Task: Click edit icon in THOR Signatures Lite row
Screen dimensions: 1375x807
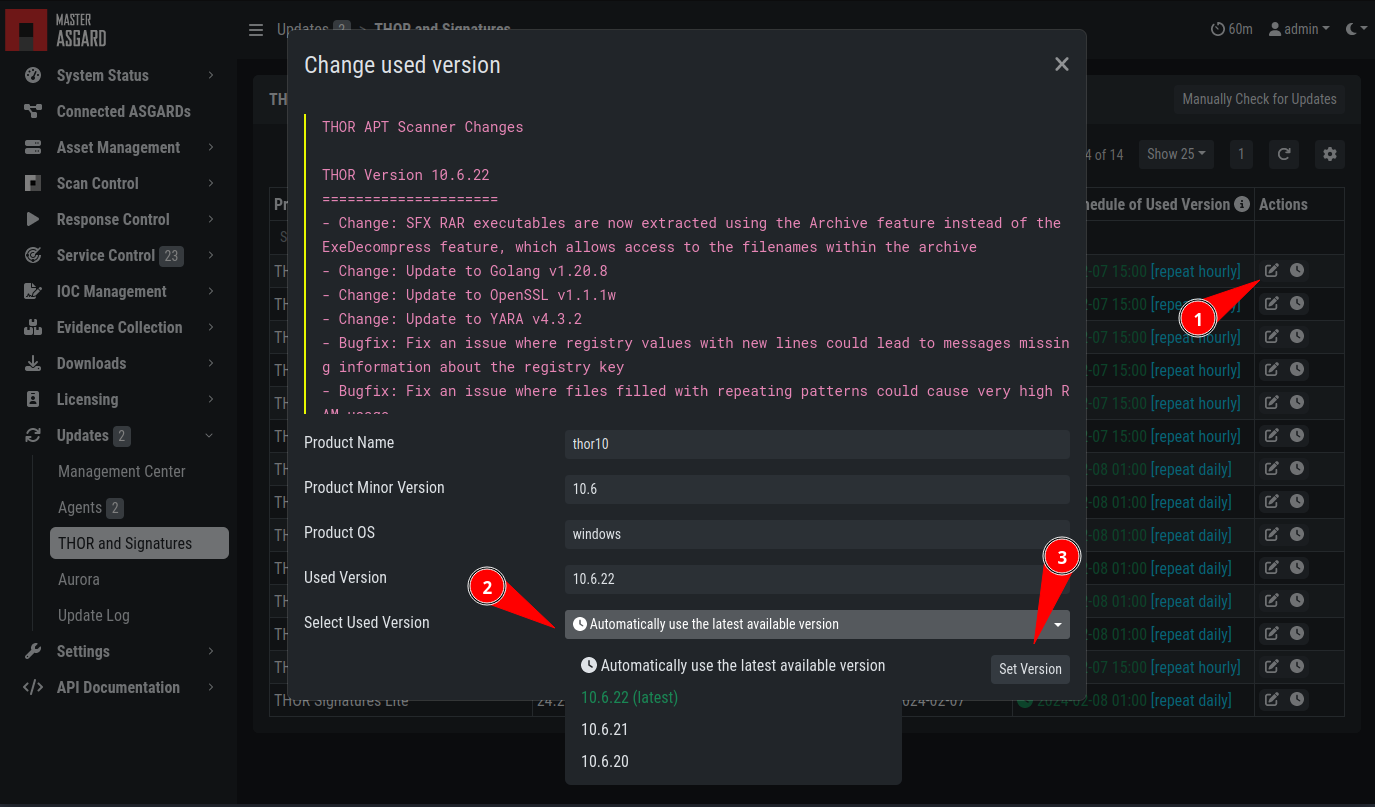Action: point(1271,699)
